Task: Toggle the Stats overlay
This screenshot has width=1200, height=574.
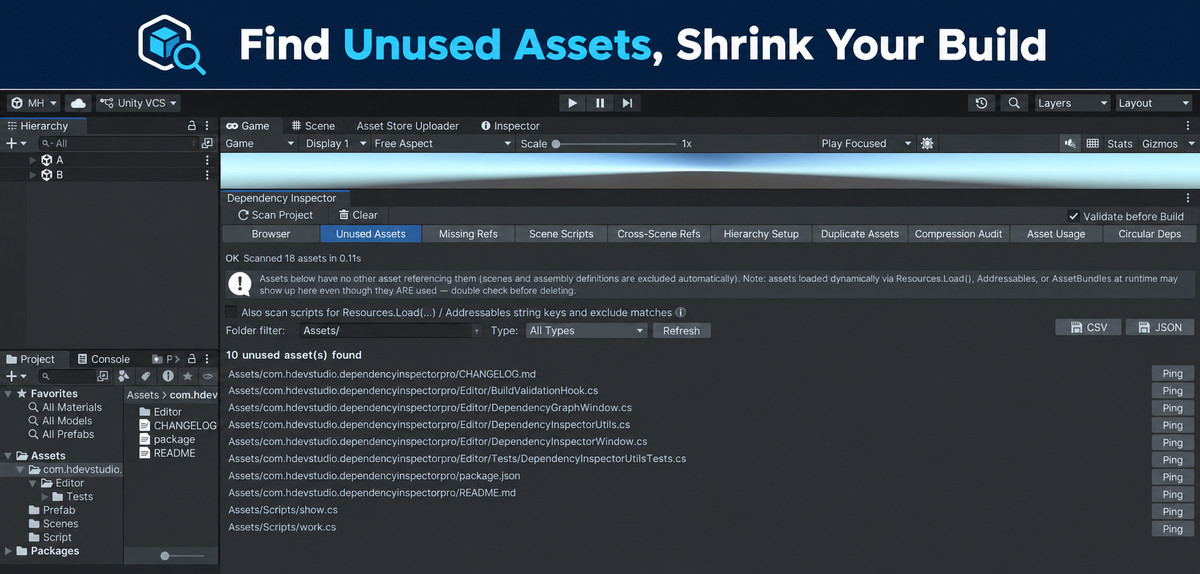Action: click(x=1120, y=144)
